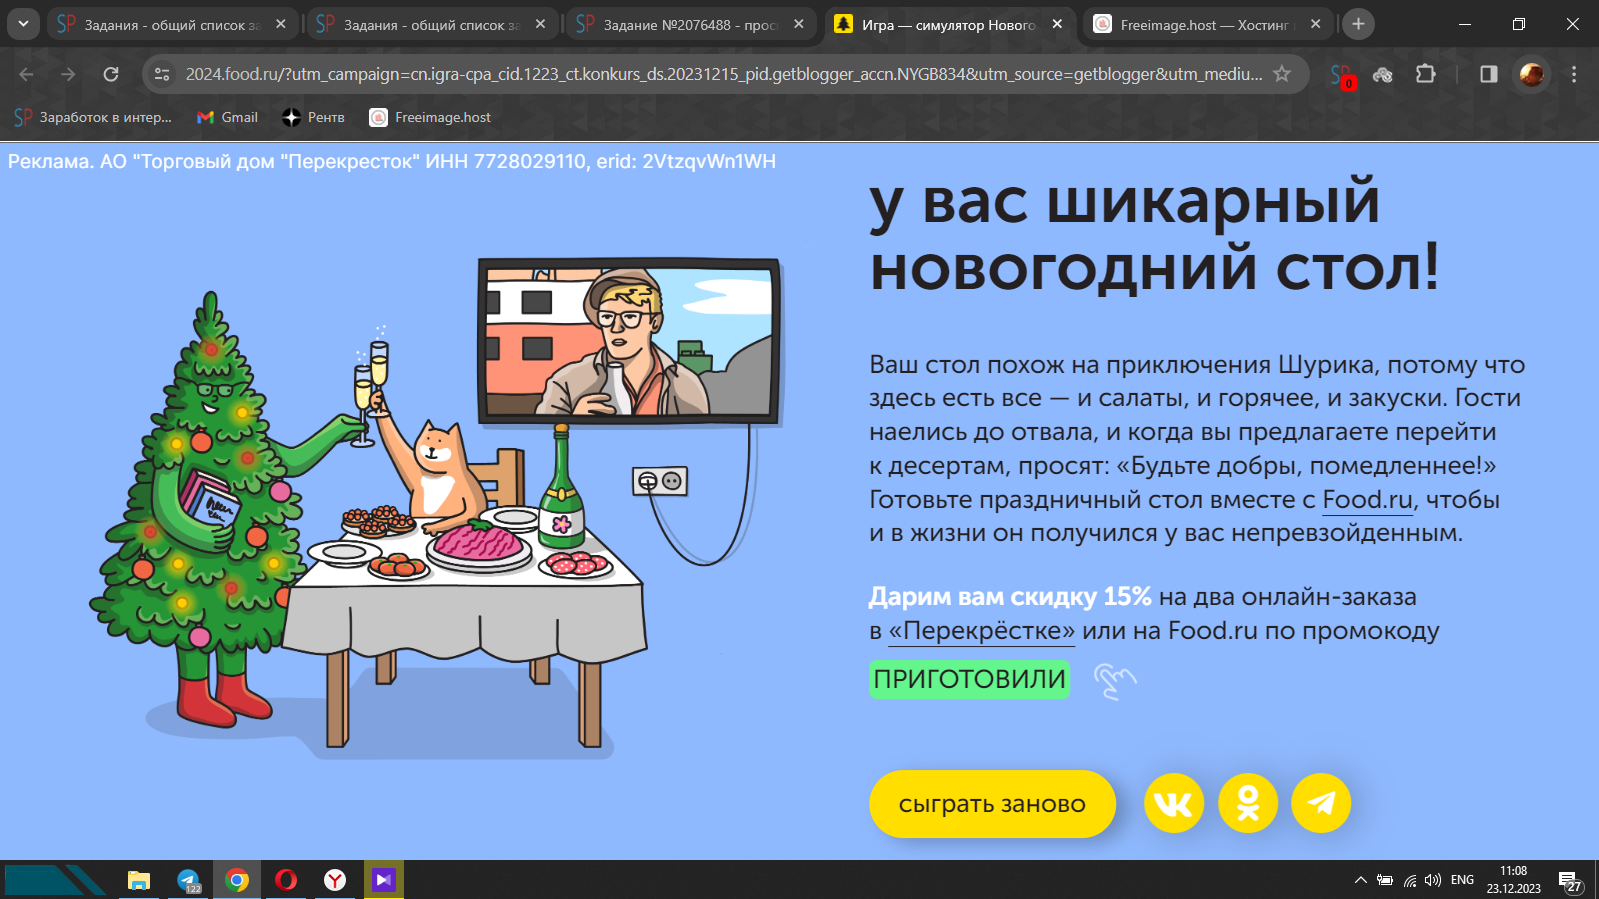Open the «Перекрёстке» link
The image size is (1599, 899).
[981, 631]
